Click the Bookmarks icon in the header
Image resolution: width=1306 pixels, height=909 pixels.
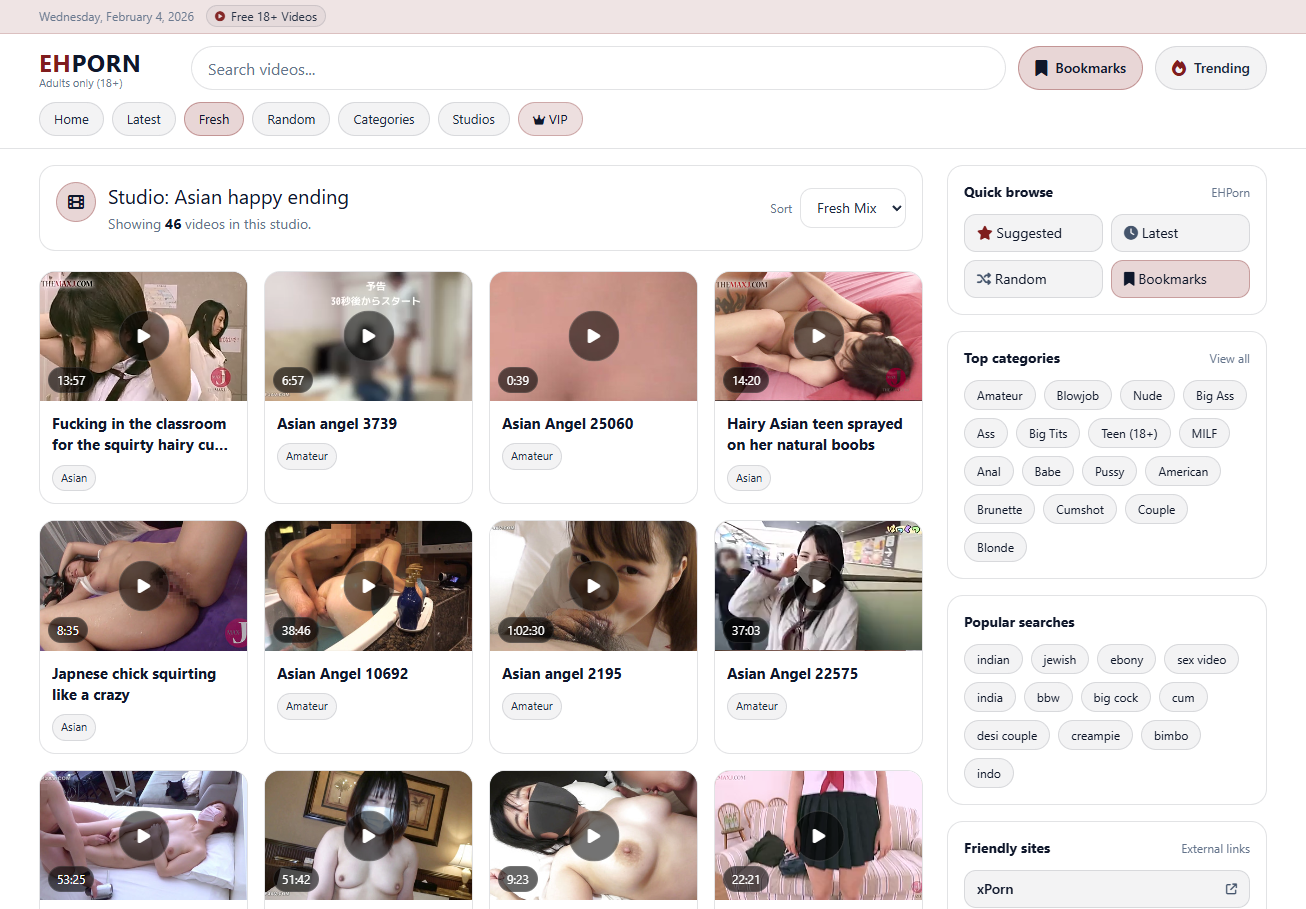[x=1041, y=68]
